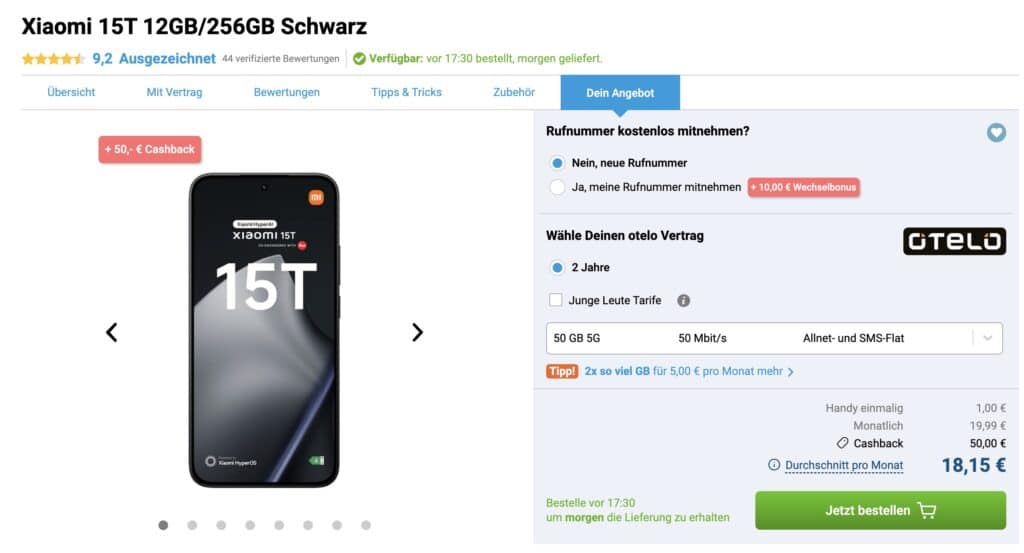Open info icon beside Junge Leute Tarife
Viewport: 1024px width, 553px height.
click(x=683, y=300)
